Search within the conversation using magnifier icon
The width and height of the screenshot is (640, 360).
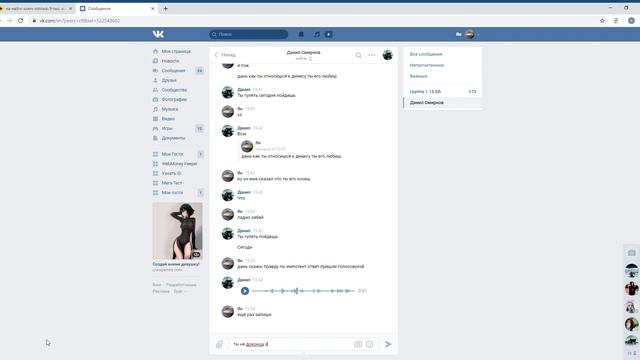358,55
